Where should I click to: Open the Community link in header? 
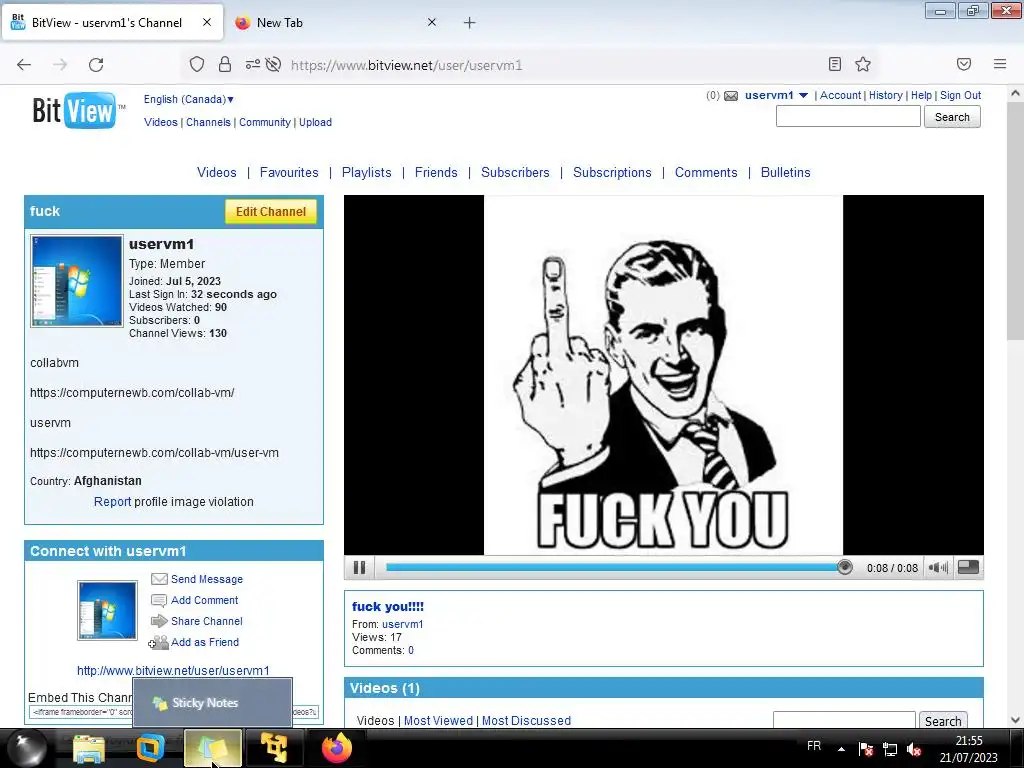point(264,122)
